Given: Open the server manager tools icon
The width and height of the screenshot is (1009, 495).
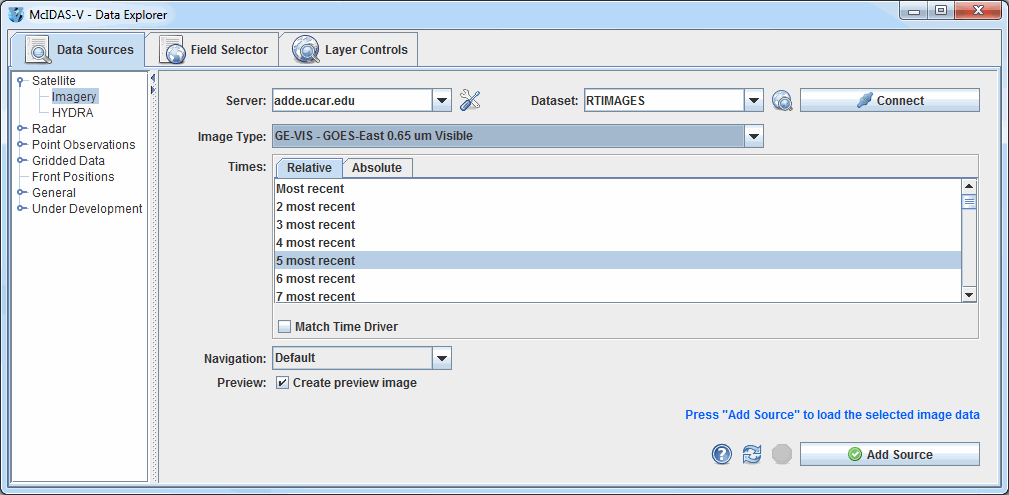Looking at the screenshot, I should pyautogui.click(x=470, y=100).
